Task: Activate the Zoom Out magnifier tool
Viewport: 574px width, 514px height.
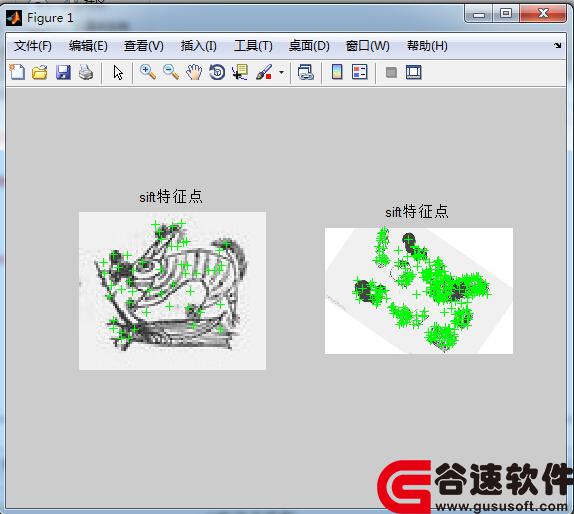Action: [171, 72]
